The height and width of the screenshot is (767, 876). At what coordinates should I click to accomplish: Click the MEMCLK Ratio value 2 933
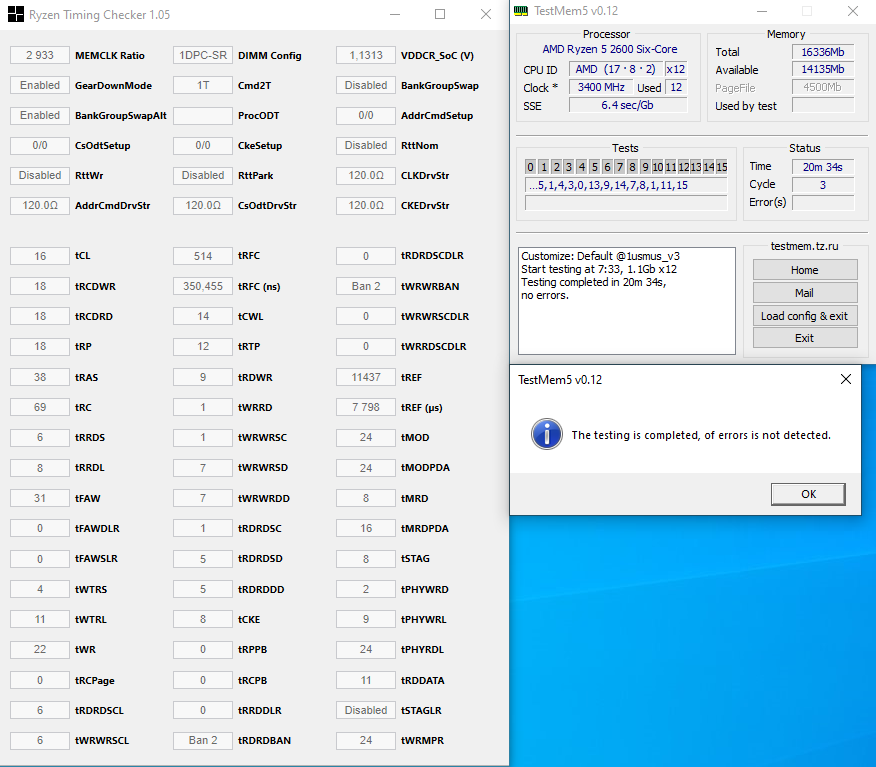point(40,55)
